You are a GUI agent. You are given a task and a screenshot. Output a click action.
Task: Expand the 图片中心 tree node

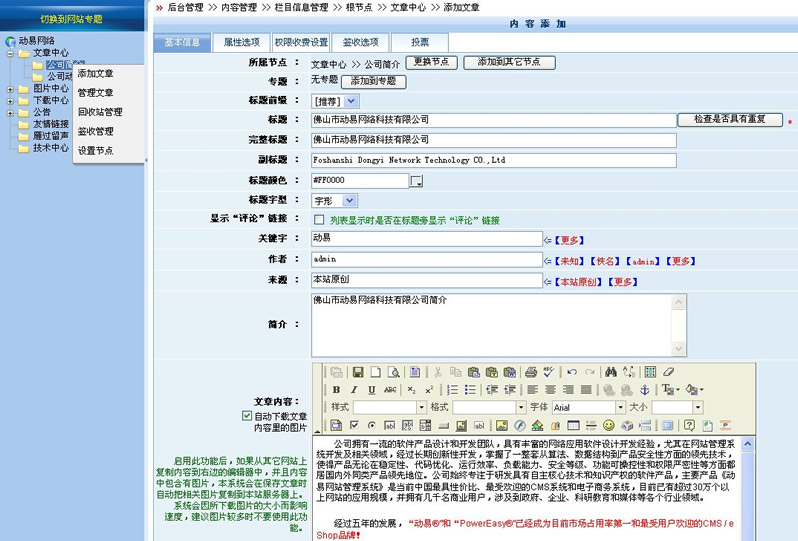click(x=10, y=89)
